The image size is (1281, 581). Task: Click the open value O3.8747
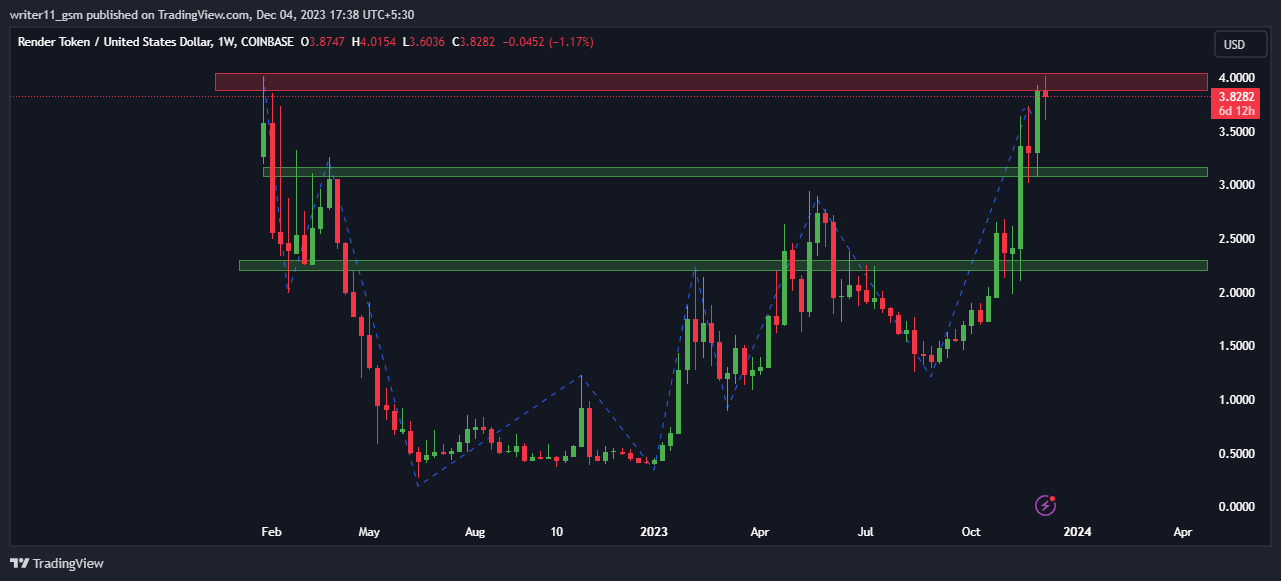point(325,42)
